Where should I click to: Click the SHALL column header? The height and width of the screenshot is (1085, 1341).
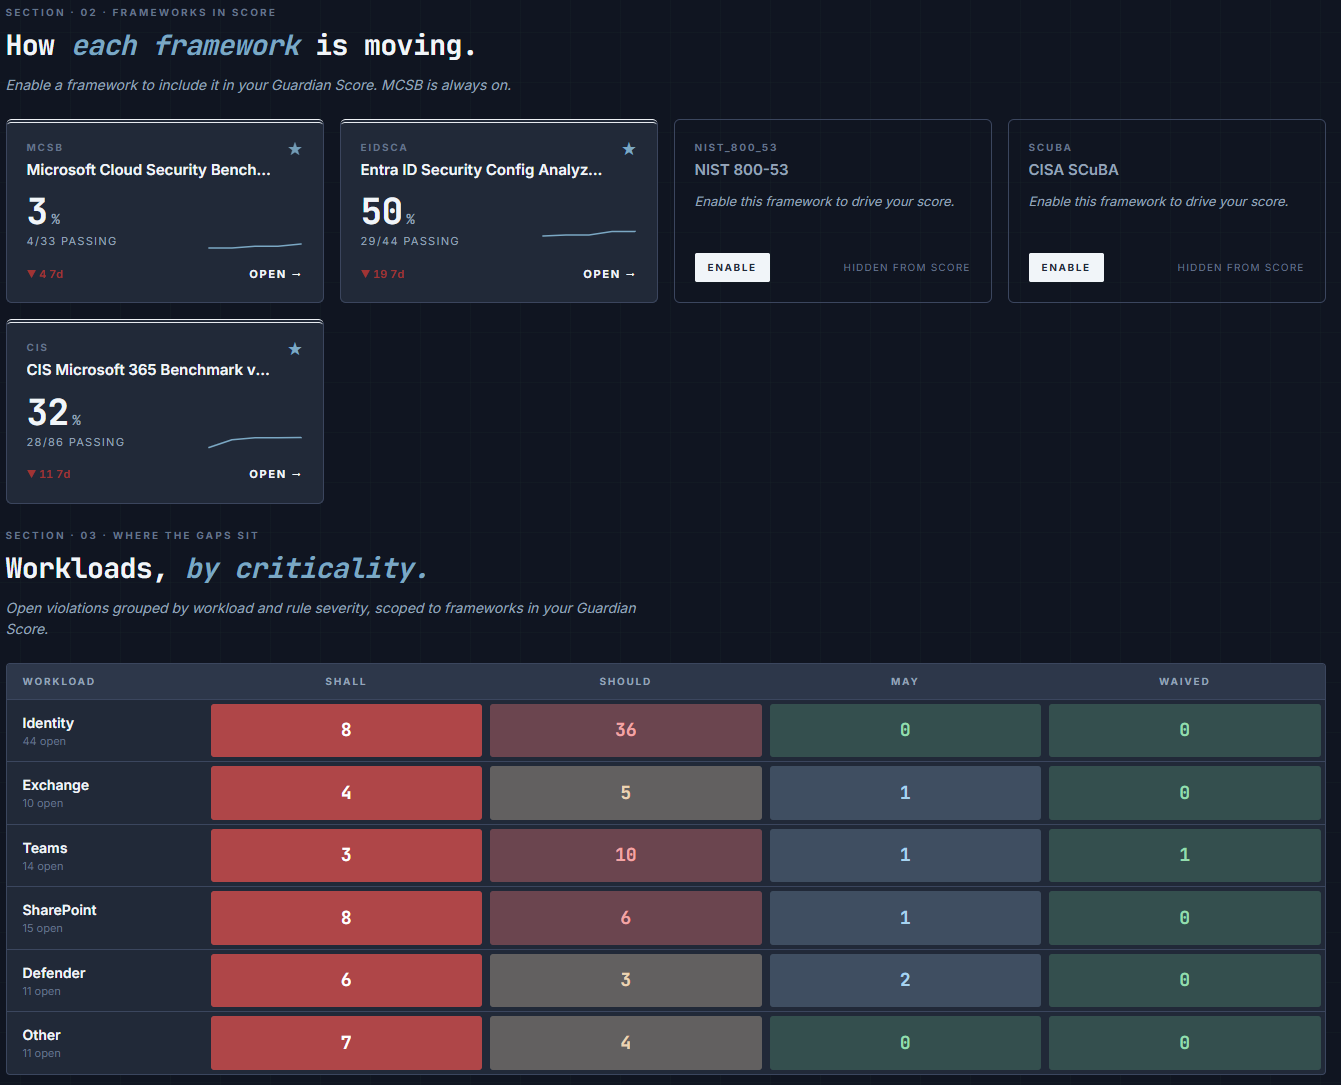coord(346,681)
